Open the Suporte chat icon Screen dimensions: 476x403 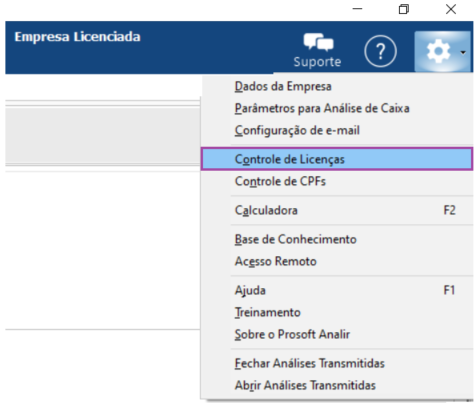point(318,43)
